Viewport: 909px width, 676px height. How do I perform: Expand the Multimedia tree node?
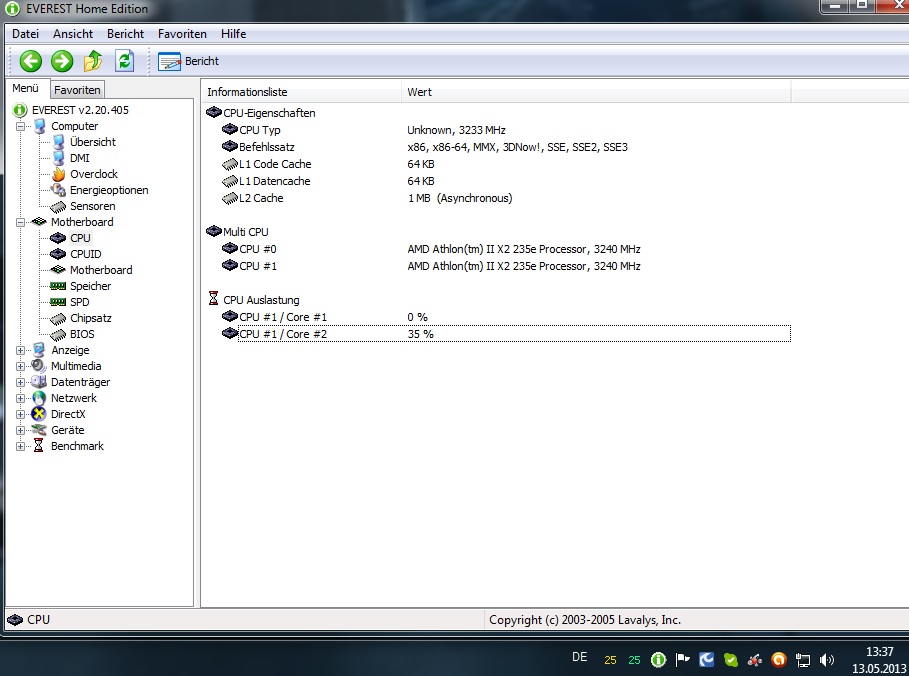(20, 366)
